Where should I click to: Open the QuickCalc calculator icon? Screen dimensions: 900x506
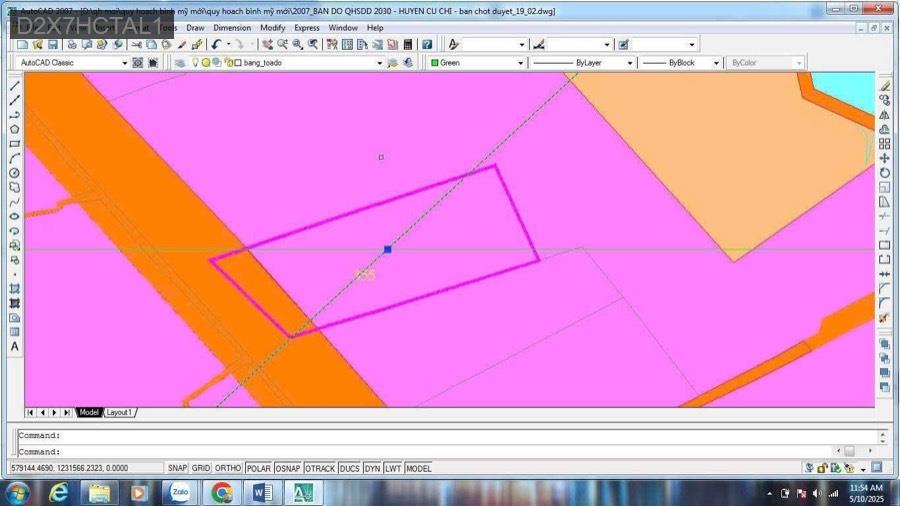pos(408,45)
